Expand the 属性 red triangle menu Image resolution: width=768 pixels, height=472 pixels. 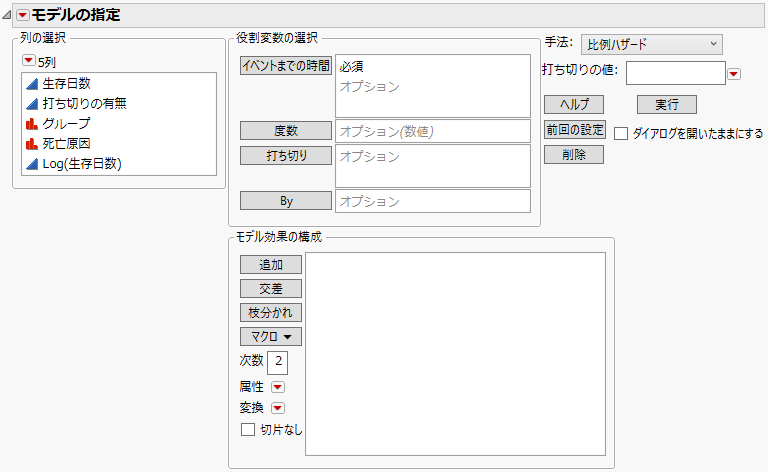(x=278, y=386)
